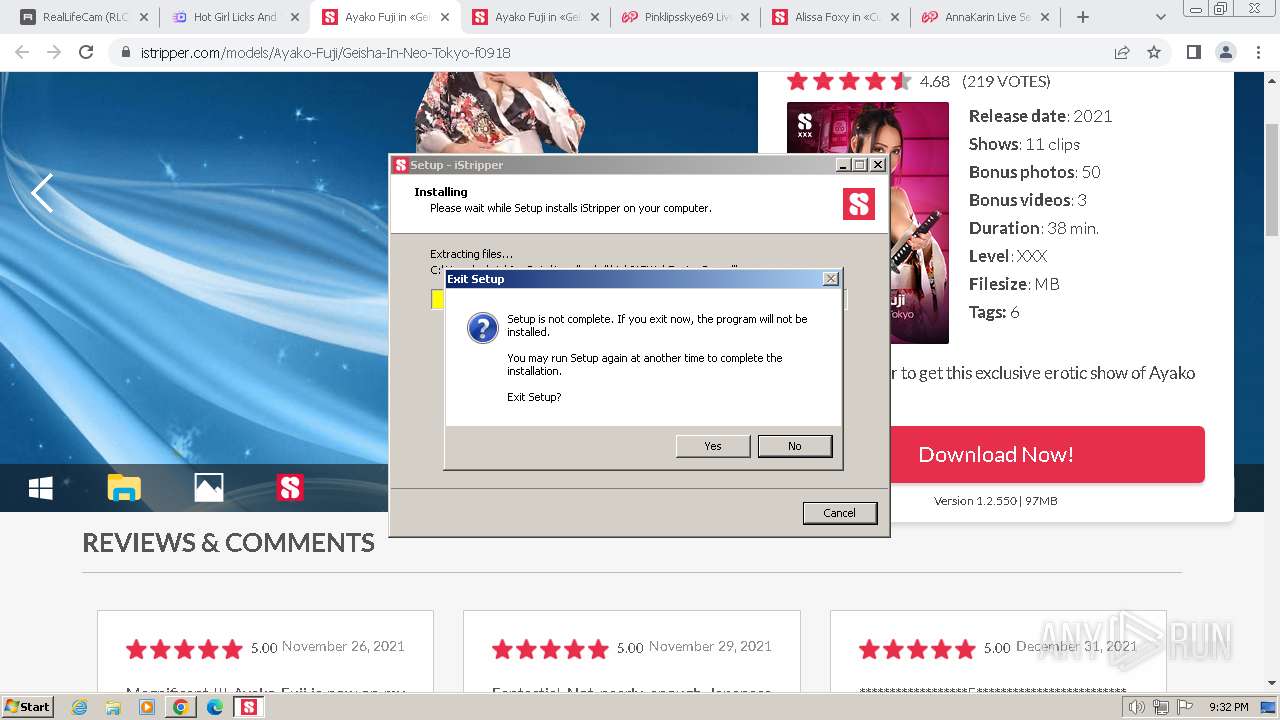The image size is (1280, 720).
Task: Open a new browser tab
Action: (x=1083, y=17)
